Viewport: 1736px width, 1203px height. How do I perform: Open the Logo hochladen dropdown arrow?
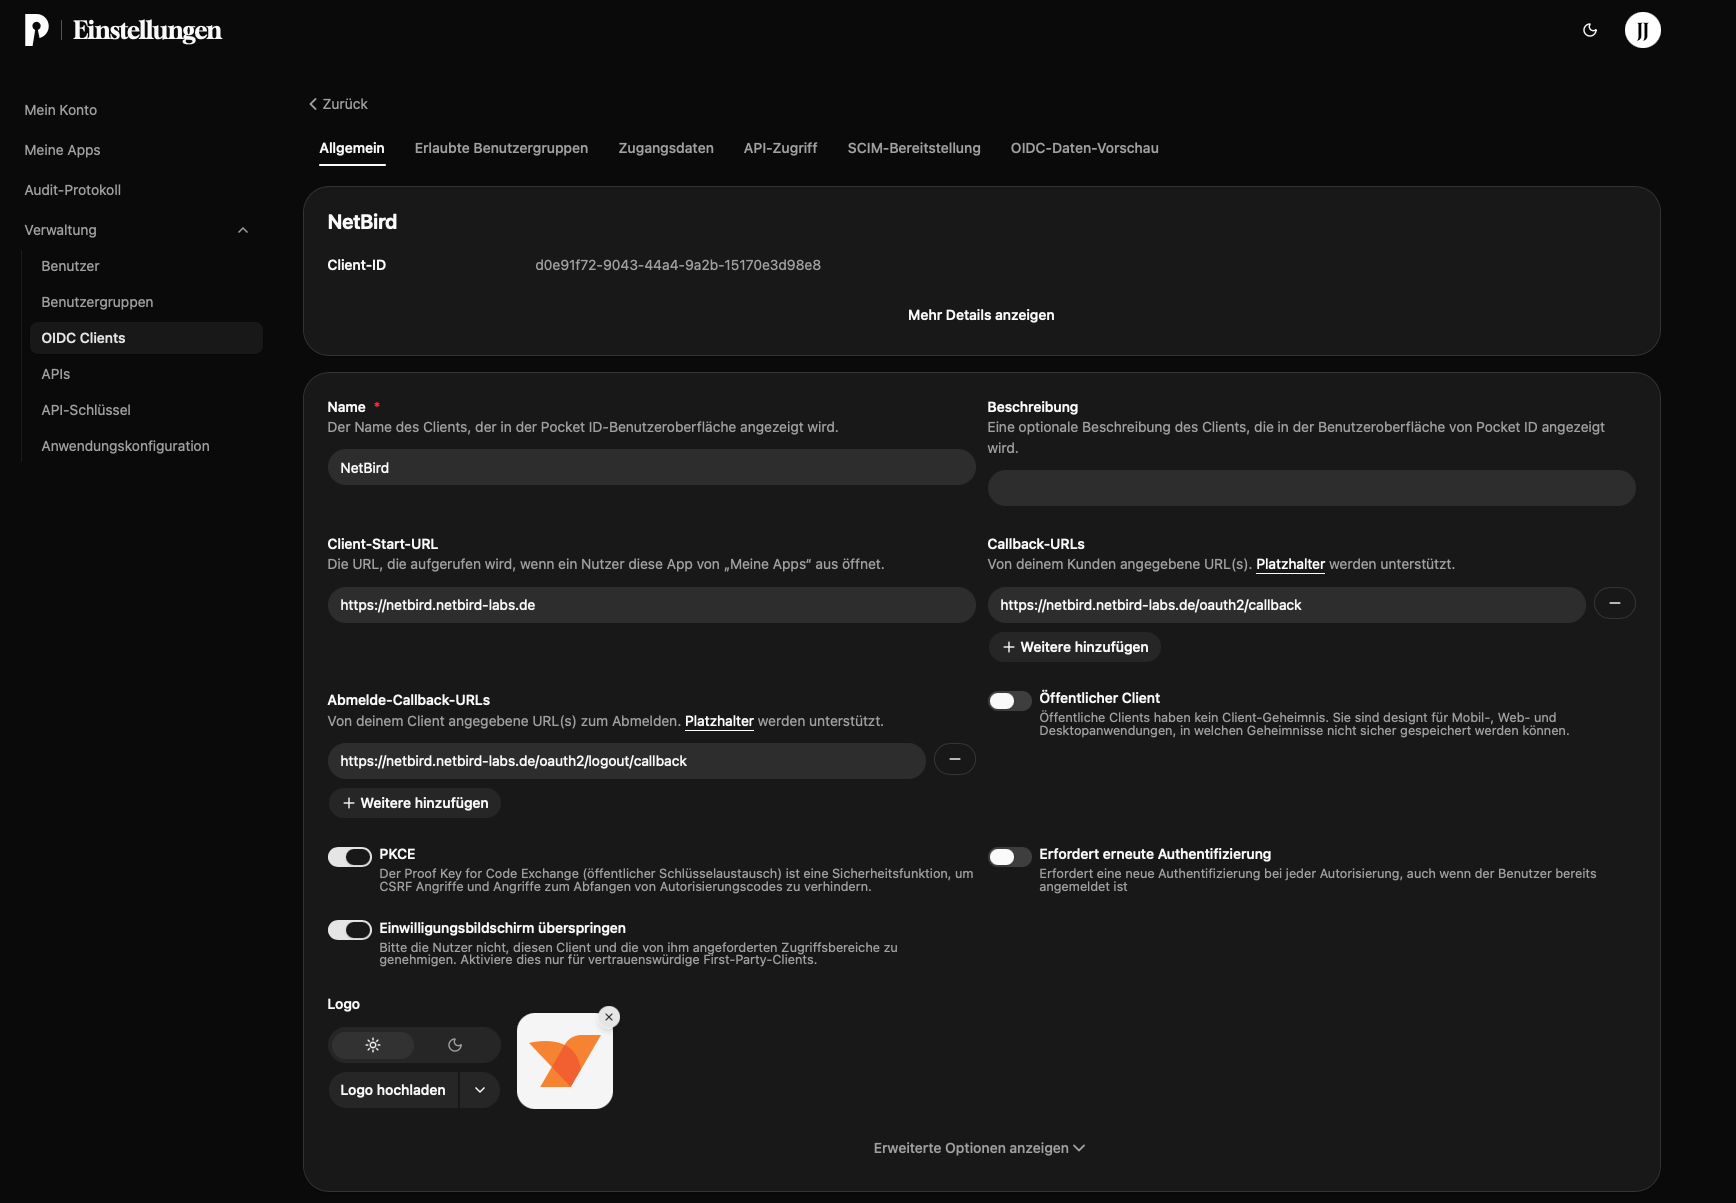480,1090
